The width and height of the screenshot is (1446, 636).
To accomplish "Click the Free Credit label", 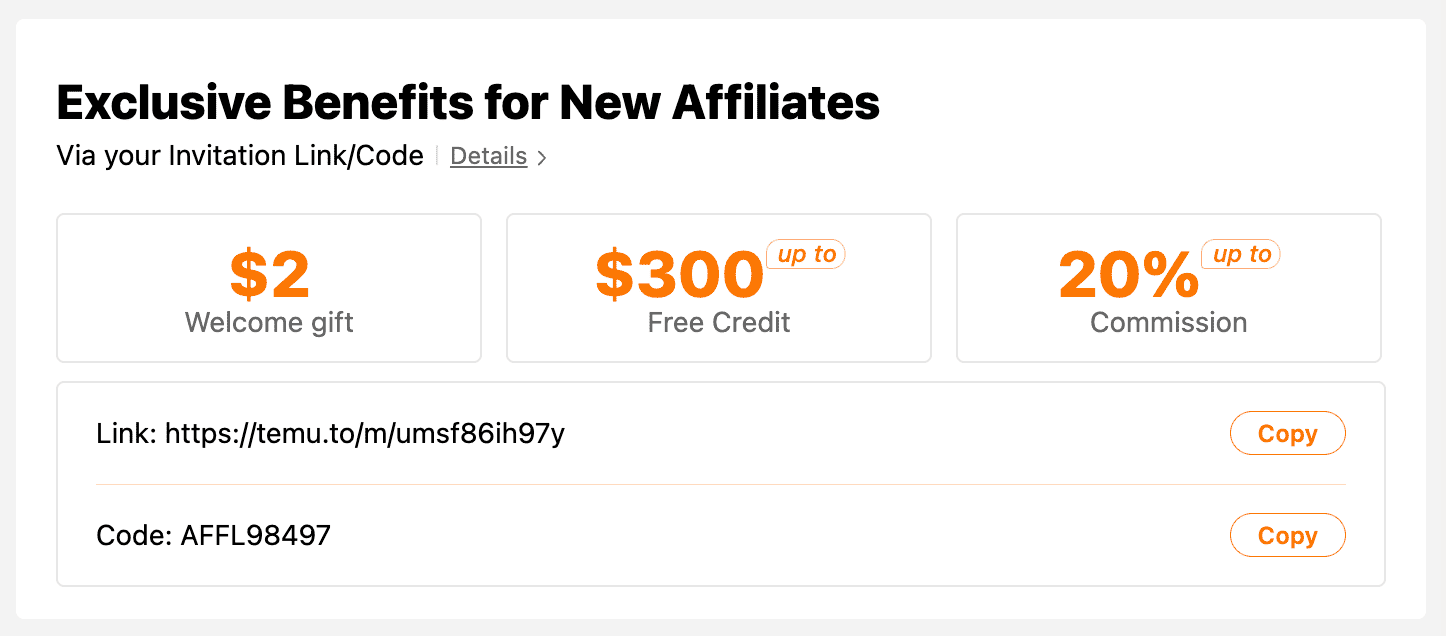I will click(718, 322).
